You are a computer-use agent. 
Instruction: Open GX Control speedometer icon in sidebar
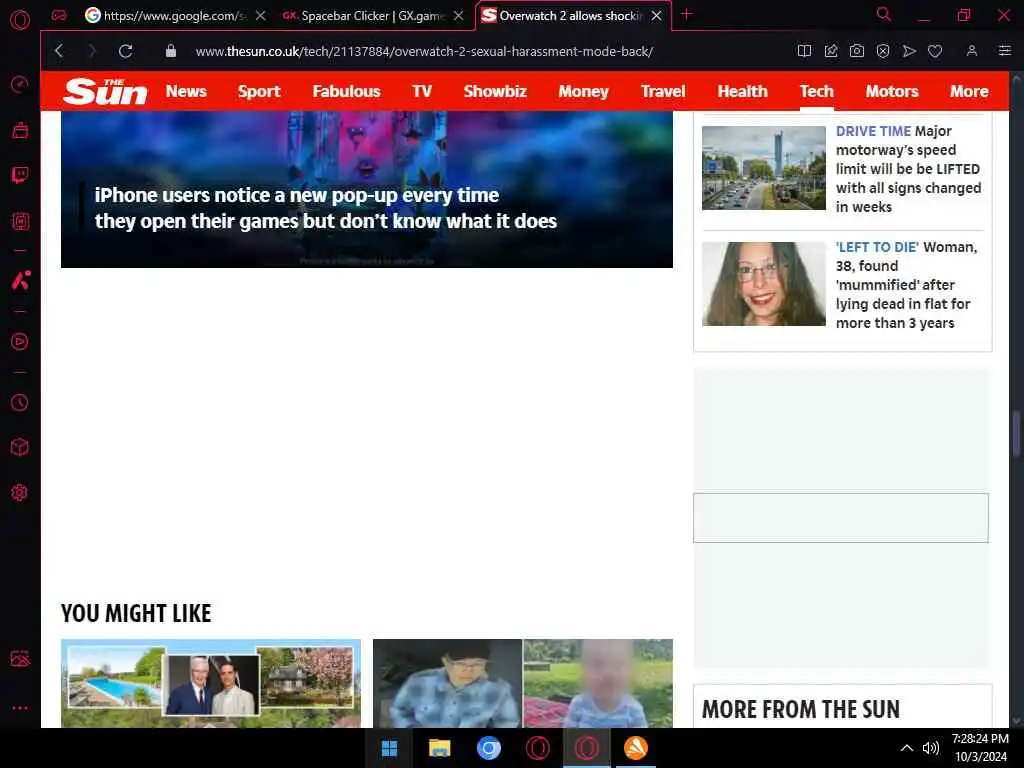pos(20,84)
